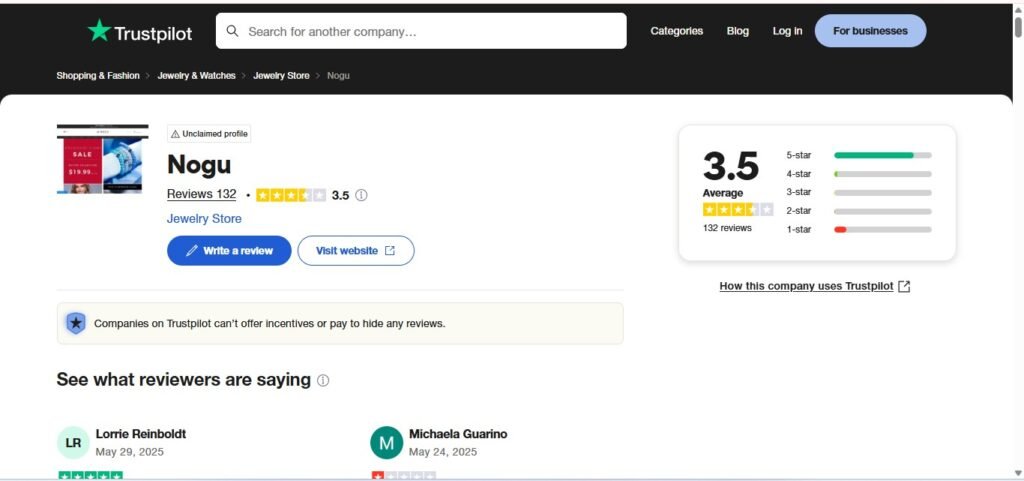The width and height of the screenshot is (1024, 481).
Task: Click the shield star icon in incentives notice
Action: pos(76,323)
